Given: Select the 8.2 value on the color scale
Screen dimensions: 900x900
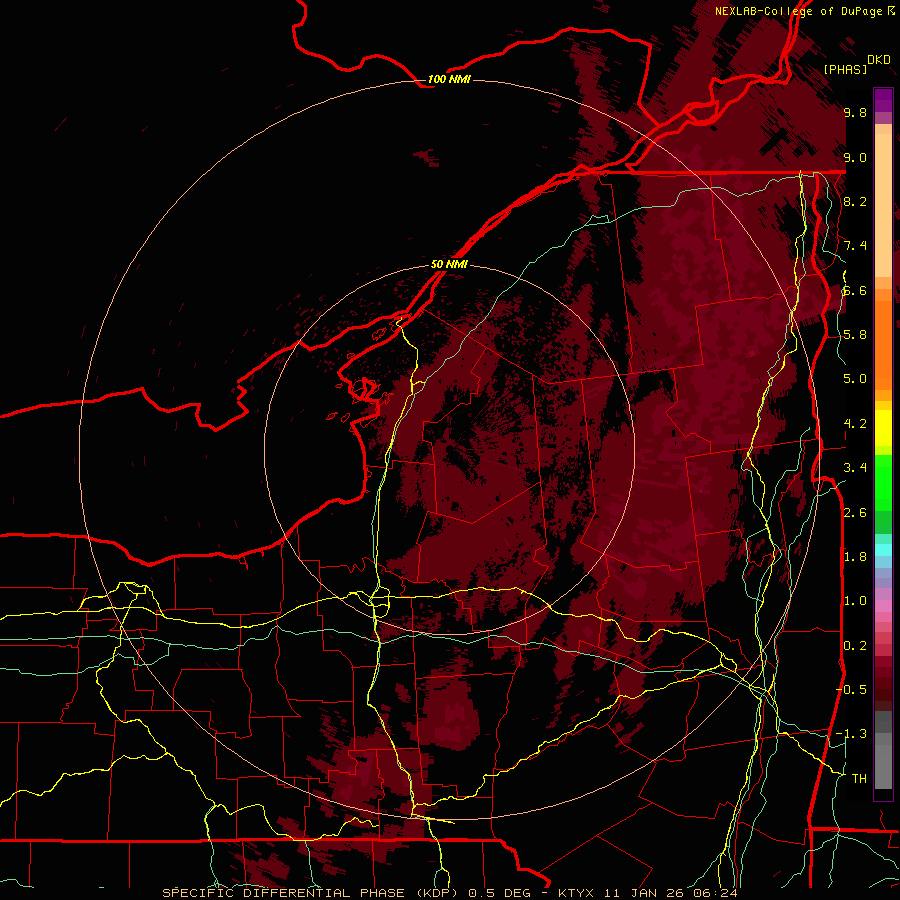Looking at the screenshot, I should tap(855, 201).
